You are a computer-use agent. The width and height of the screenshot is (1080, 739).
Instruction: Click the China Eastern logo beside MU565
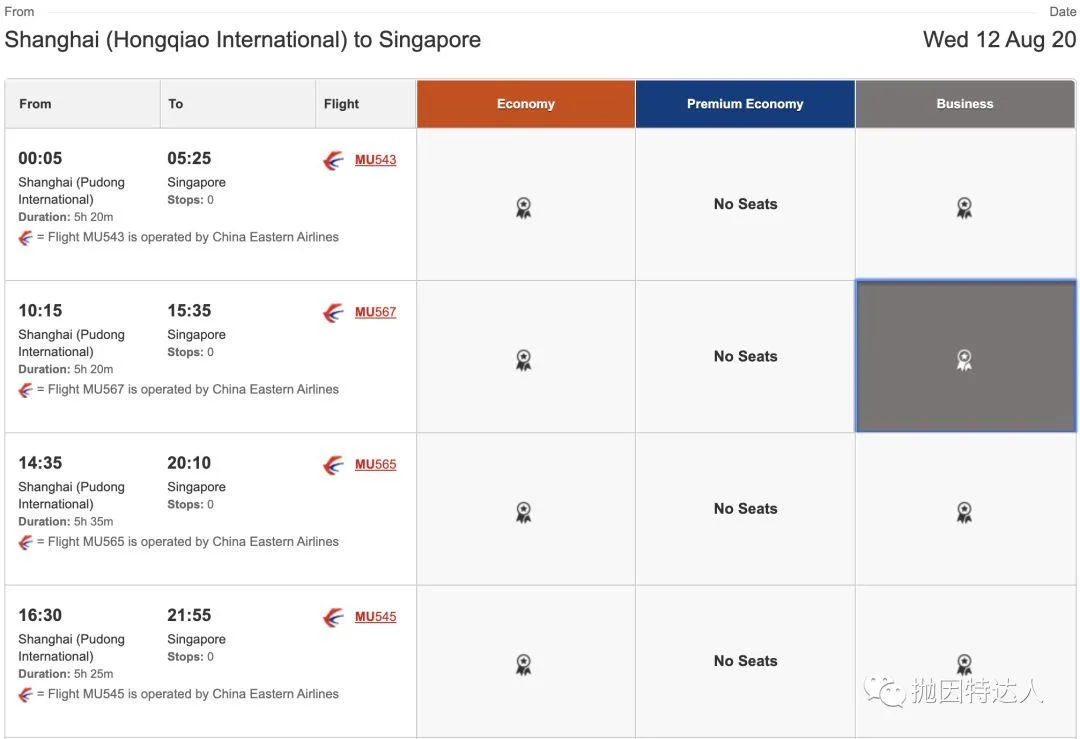pyautogui.click(x=333, y=463)
